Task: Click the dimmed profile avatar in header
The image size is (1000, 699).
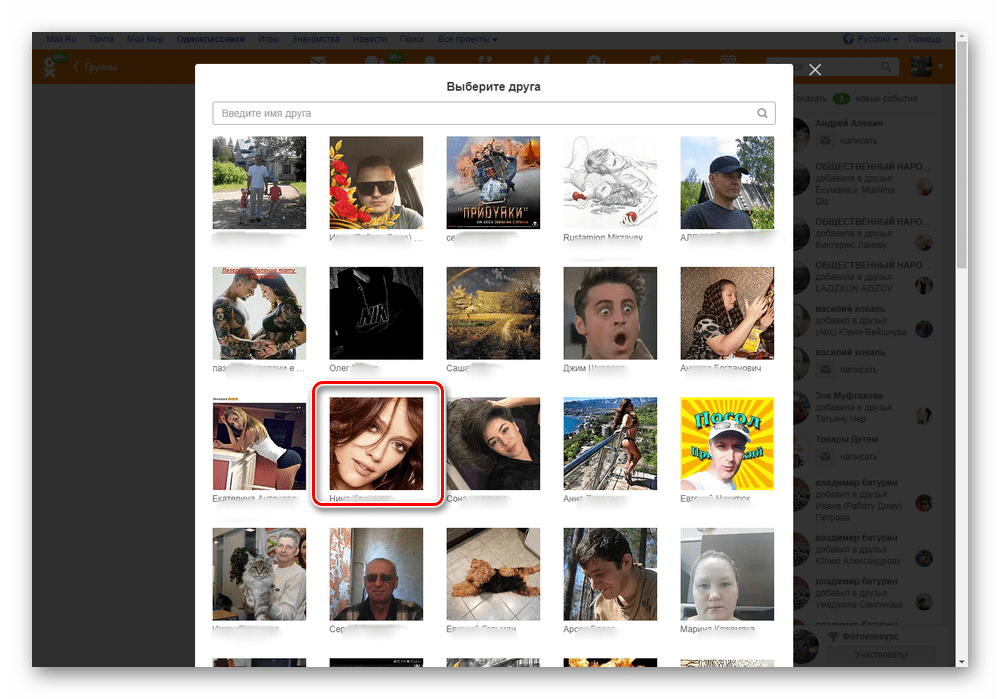Action: pyautogui.click(x=921, y=66)
